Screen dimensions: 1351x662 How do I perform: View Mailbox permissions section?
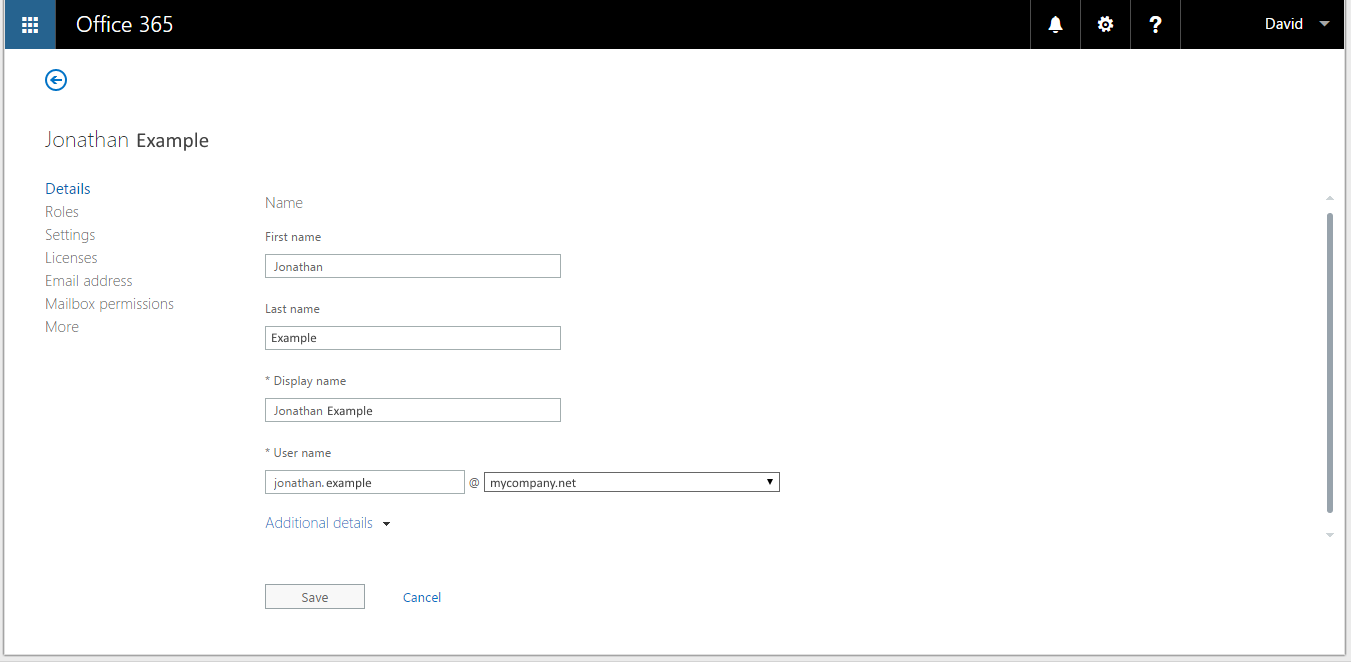coord(109,304)
